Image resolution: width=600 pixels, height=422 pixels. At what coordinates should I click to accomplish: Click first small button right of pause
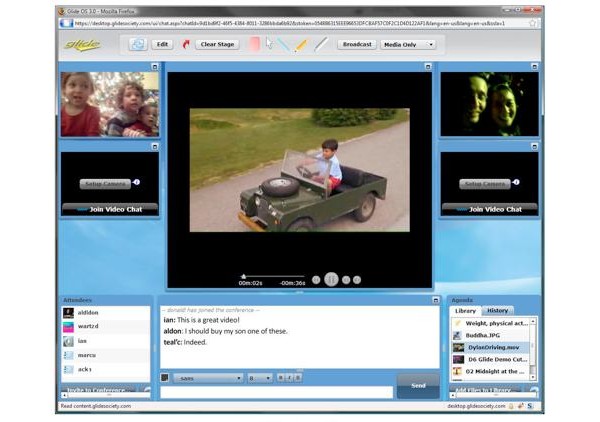coord(346,280)
